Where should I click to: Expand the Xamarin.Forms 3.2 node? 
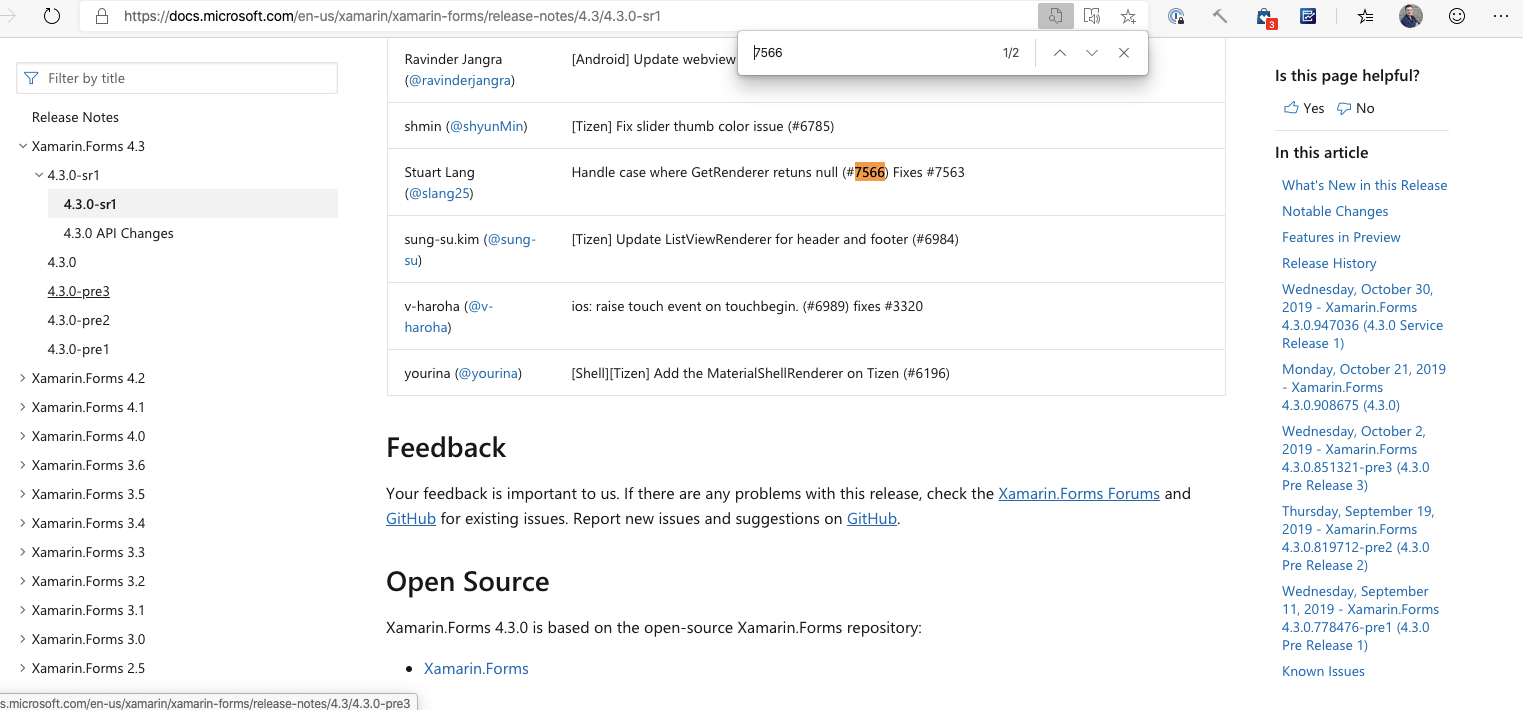[x=23, y=581]
